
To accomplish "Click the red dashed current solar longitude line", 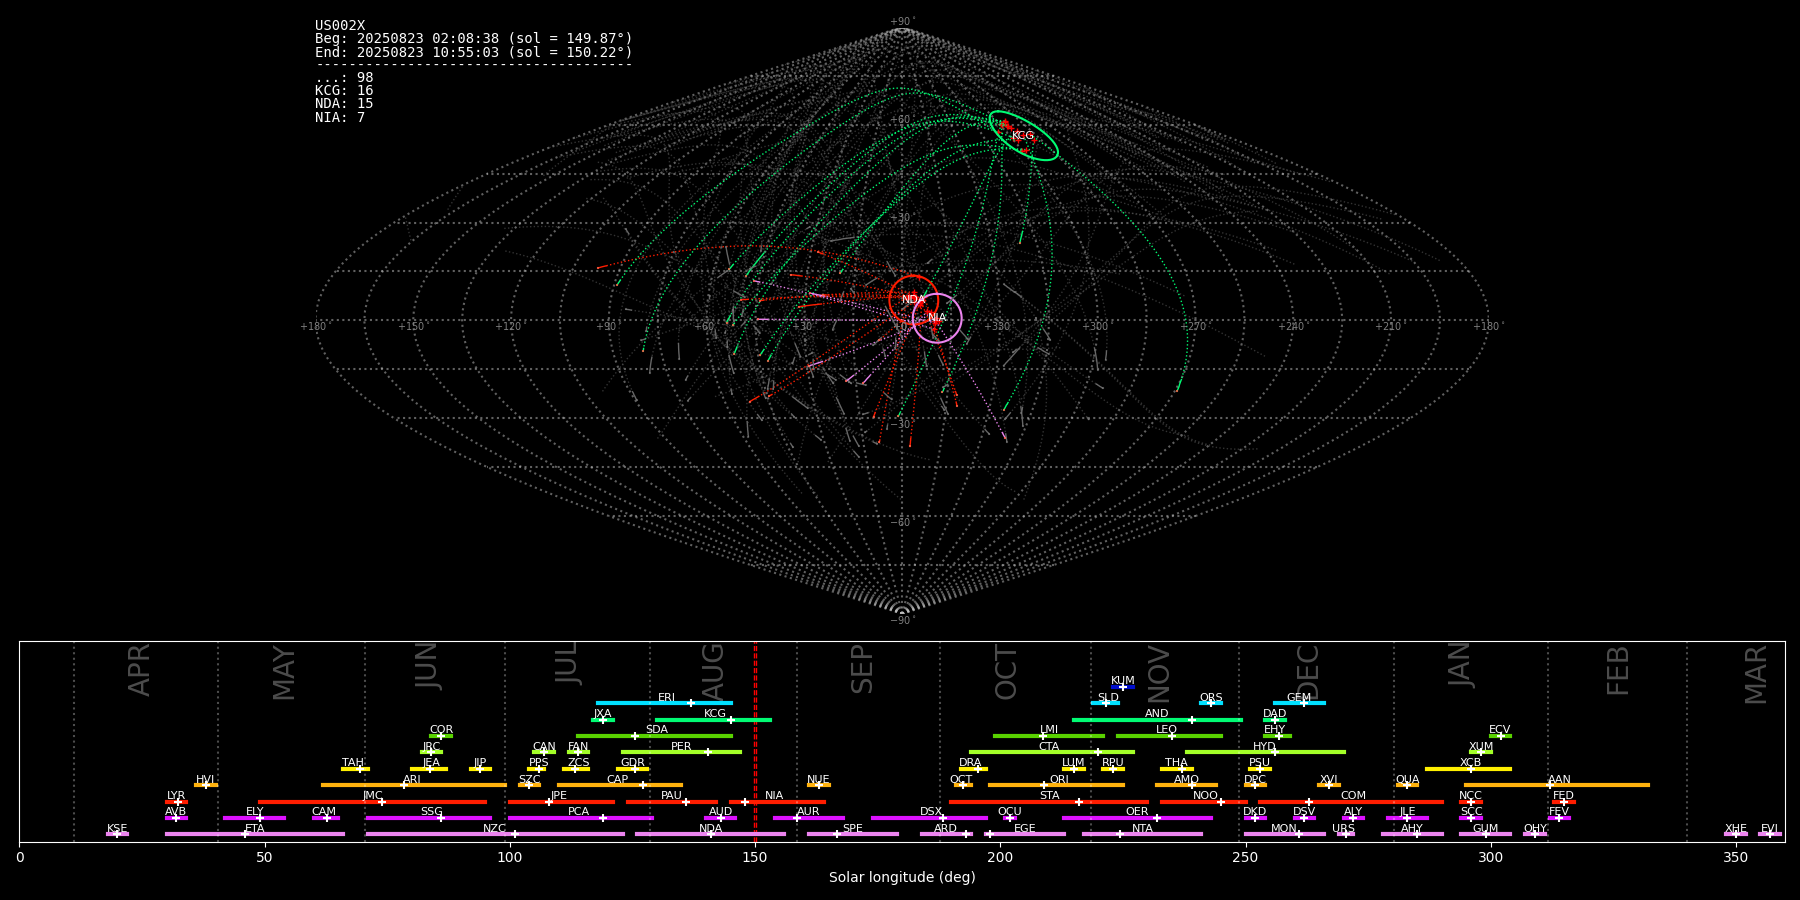I will click(755, 741).
